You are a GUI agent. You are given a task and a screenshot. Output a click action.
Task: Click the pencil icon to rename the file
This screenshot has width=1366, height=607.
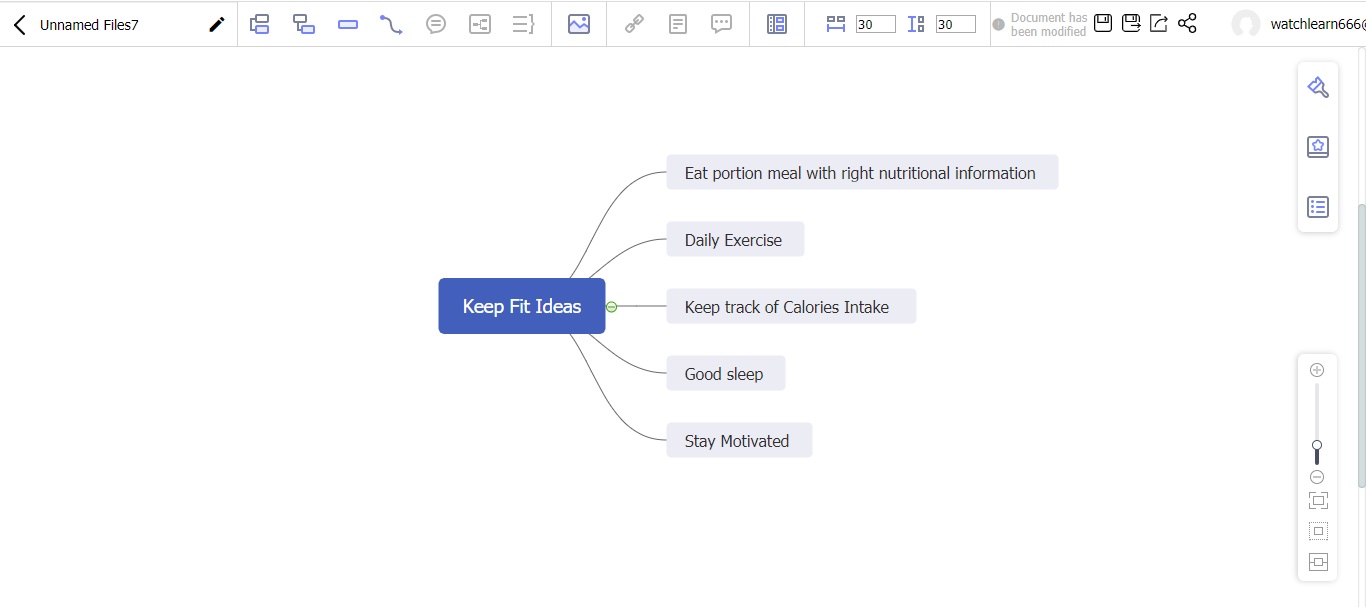pos(216,25)
